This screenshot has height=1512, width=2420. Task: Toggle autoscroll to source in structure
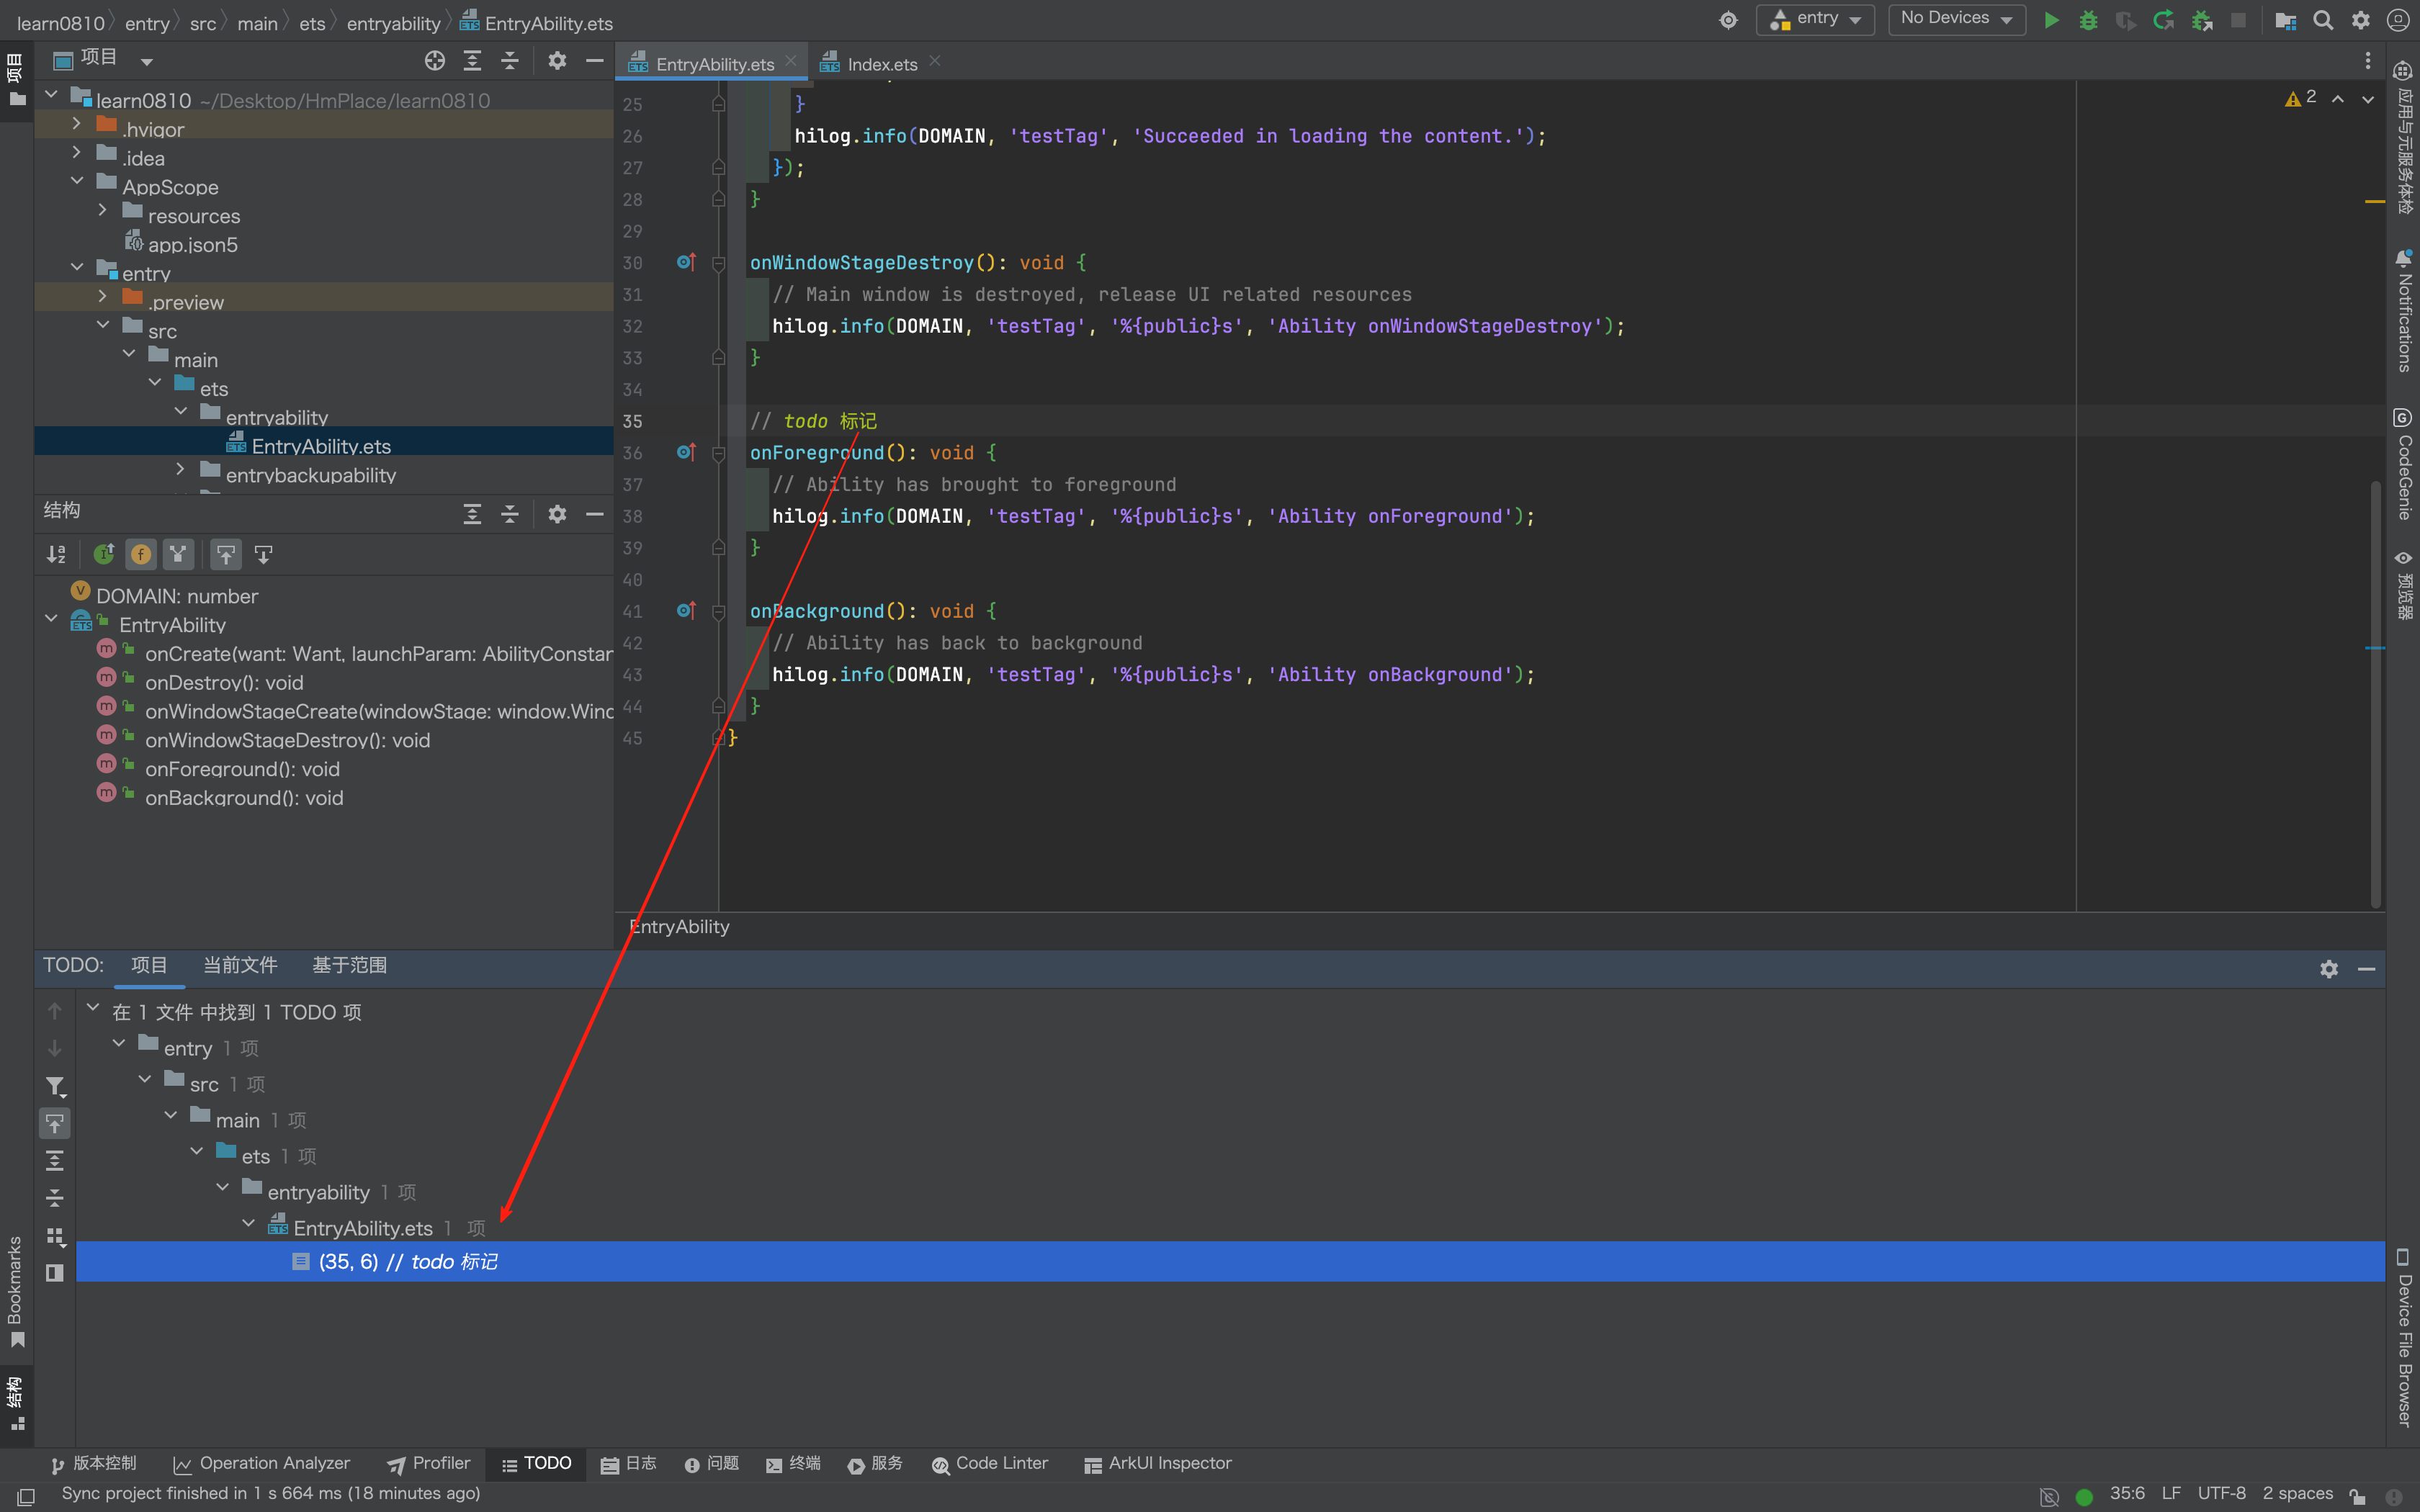pyautogui.click(x=226, y=554)
